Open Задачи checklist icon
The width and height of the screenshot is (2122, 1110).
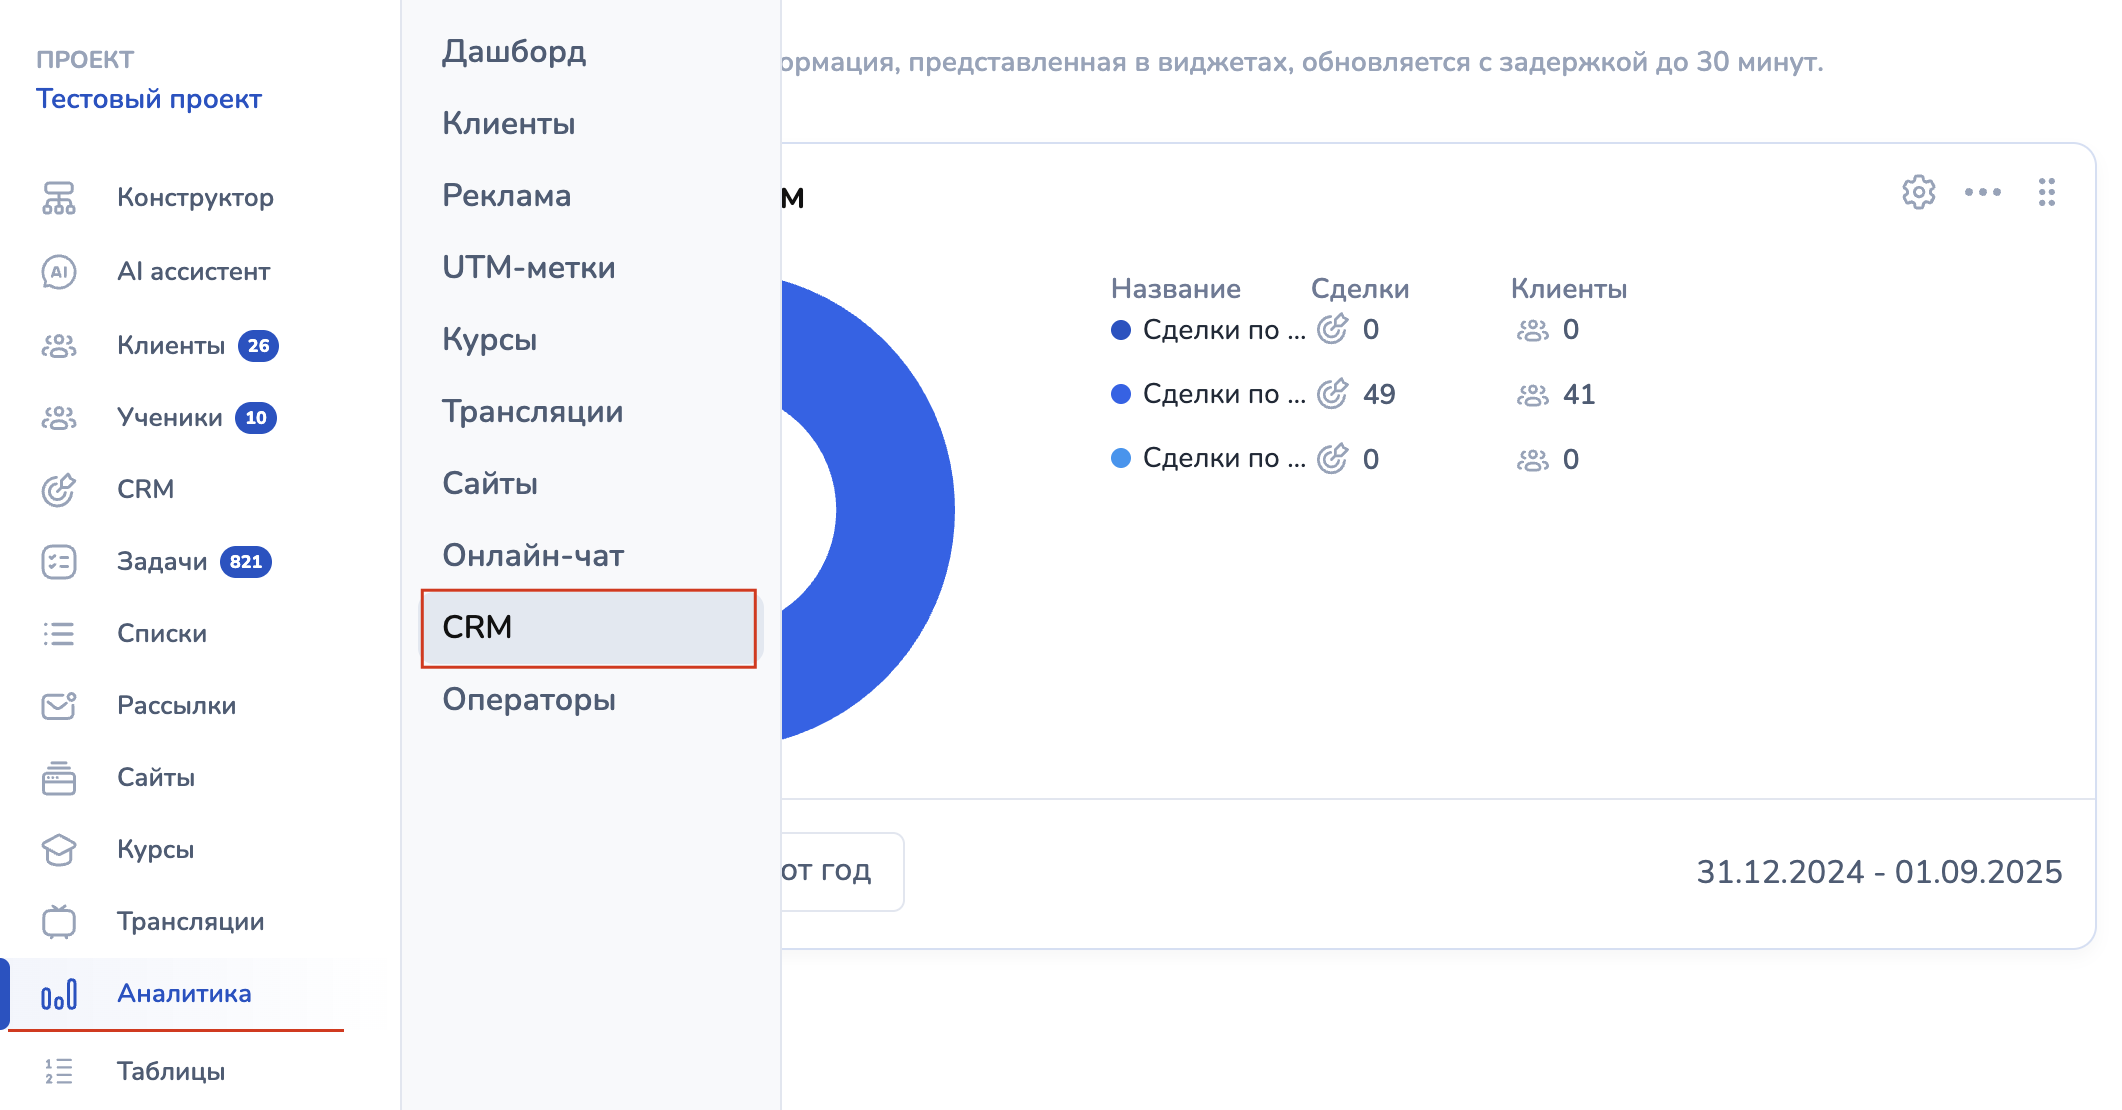click(59, 562)
